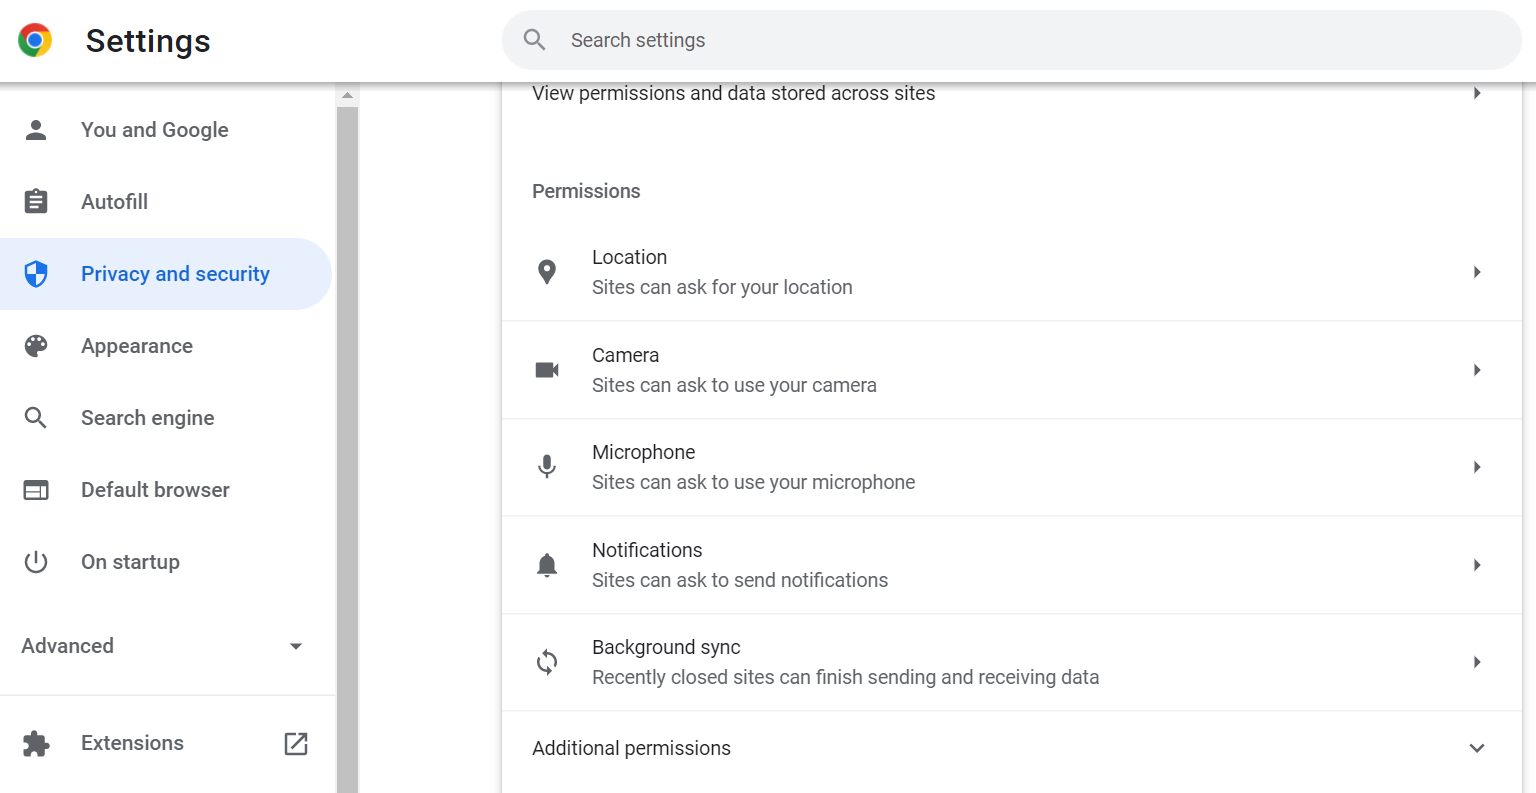
Task: Click the Chrome logo icon
Action: pos(35,41)
